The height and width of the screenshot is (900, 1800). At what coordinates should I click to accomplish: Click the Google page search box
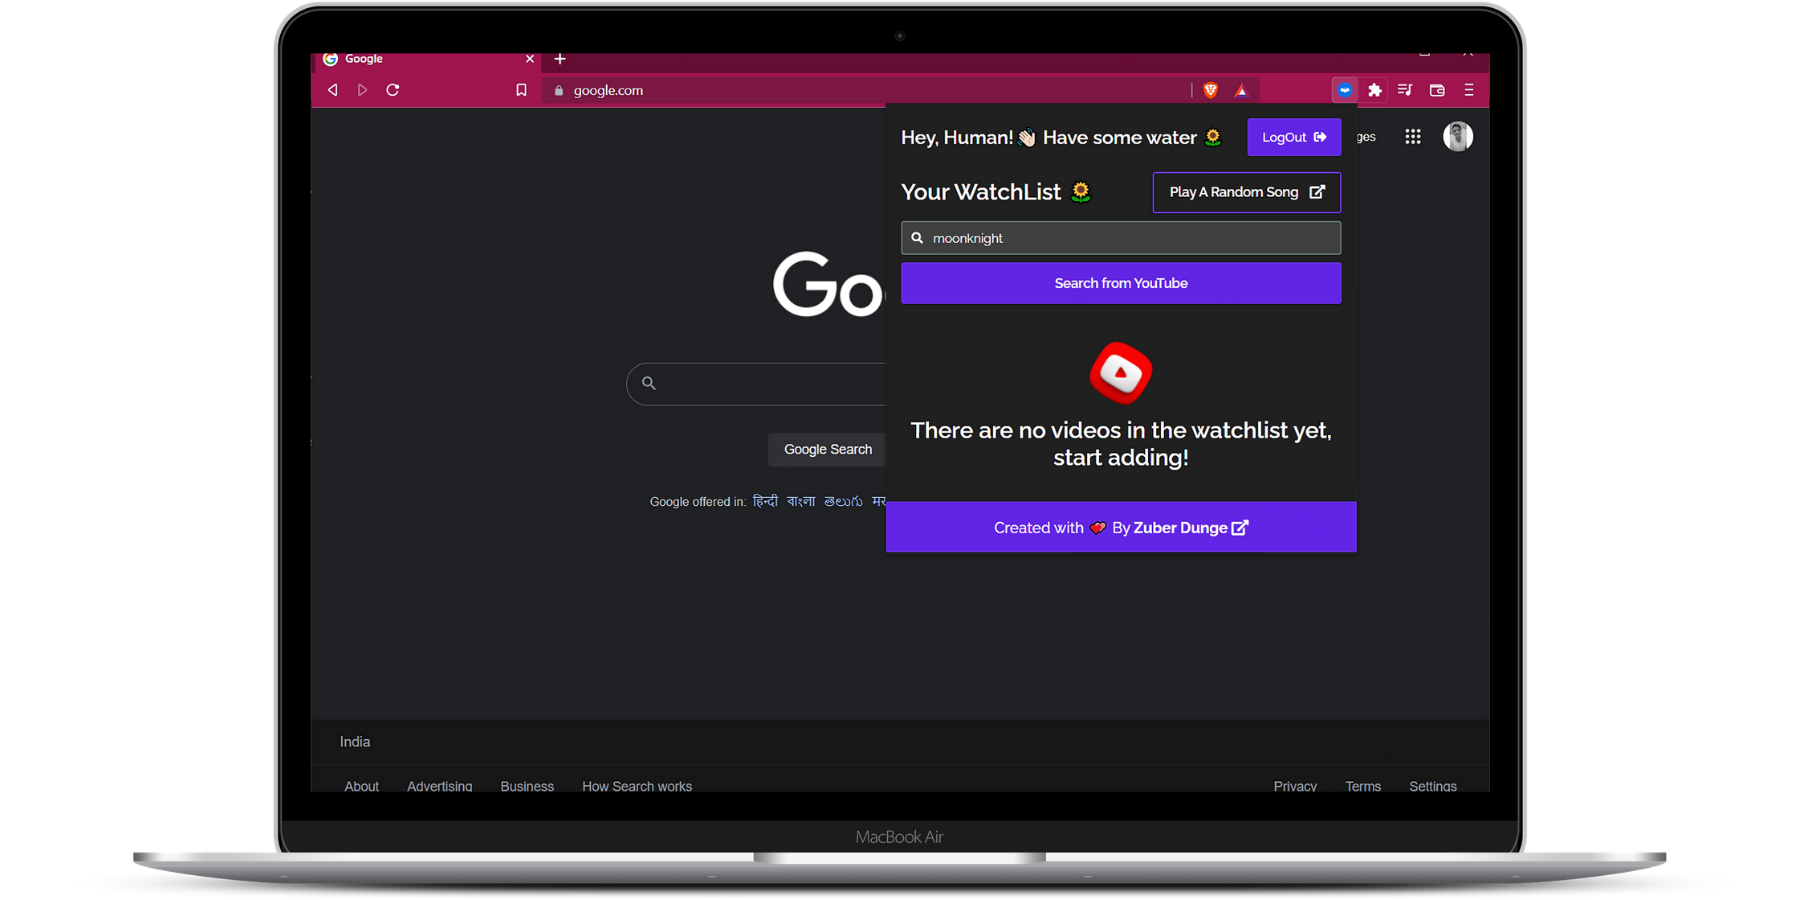pyautogui.click(x=757, y=384)
